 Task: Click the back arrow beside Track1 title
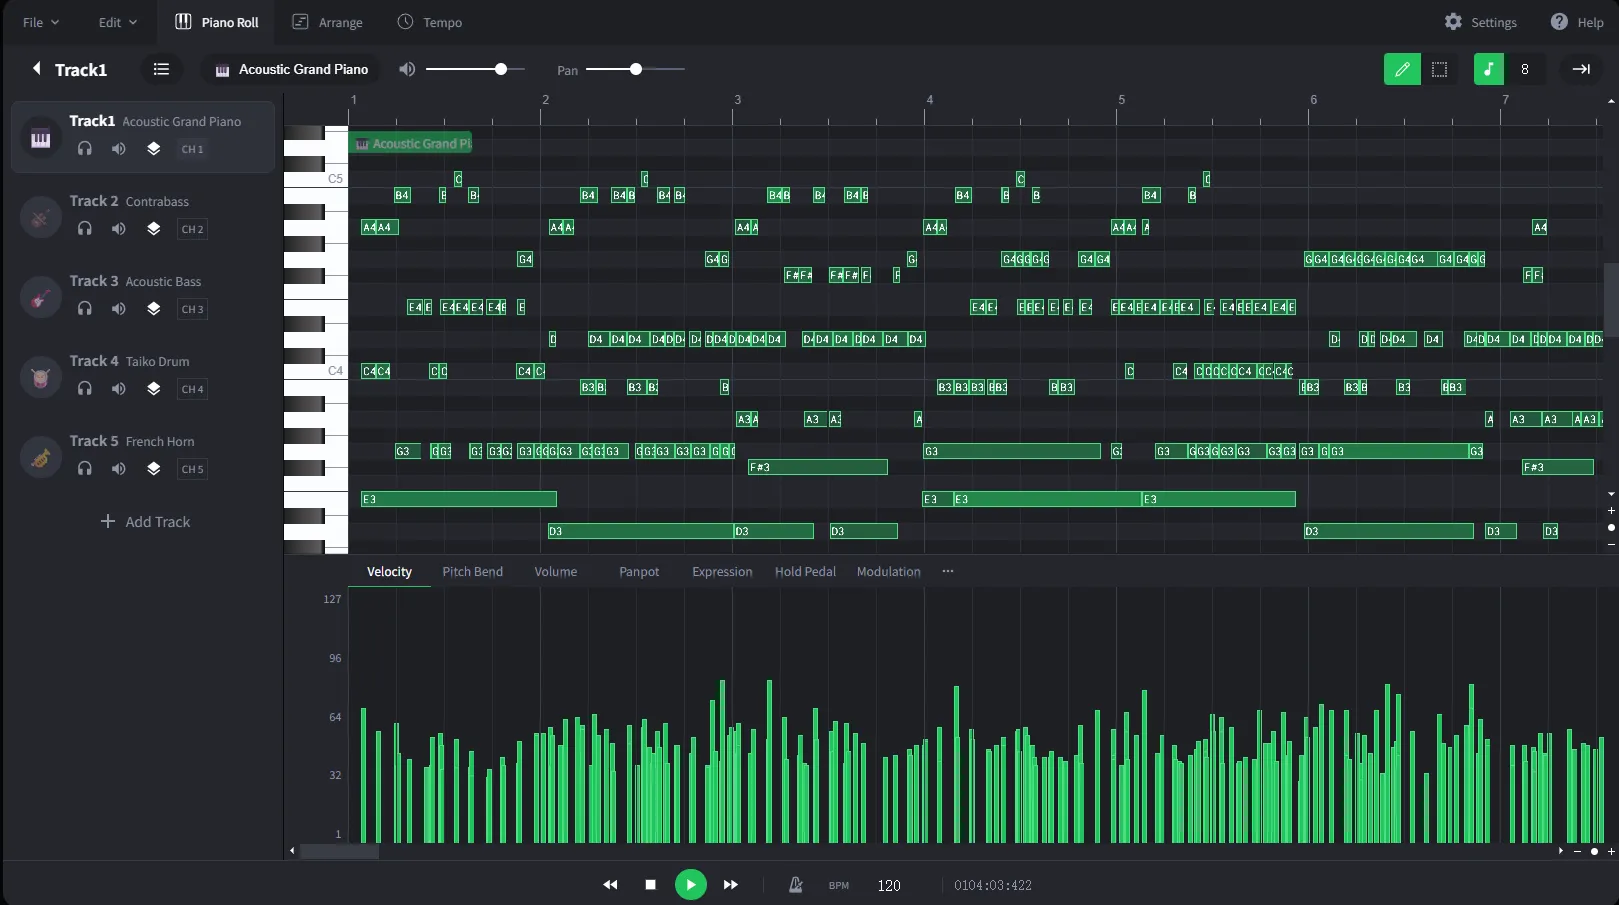tap(37, 69)
